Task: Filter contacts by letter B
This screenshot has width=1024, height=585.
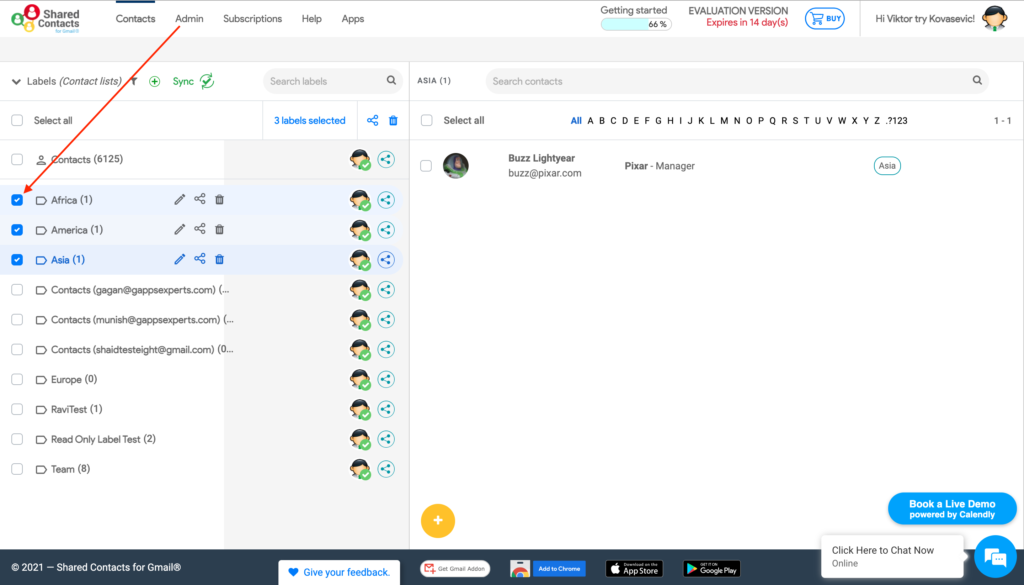Action: 602,121
